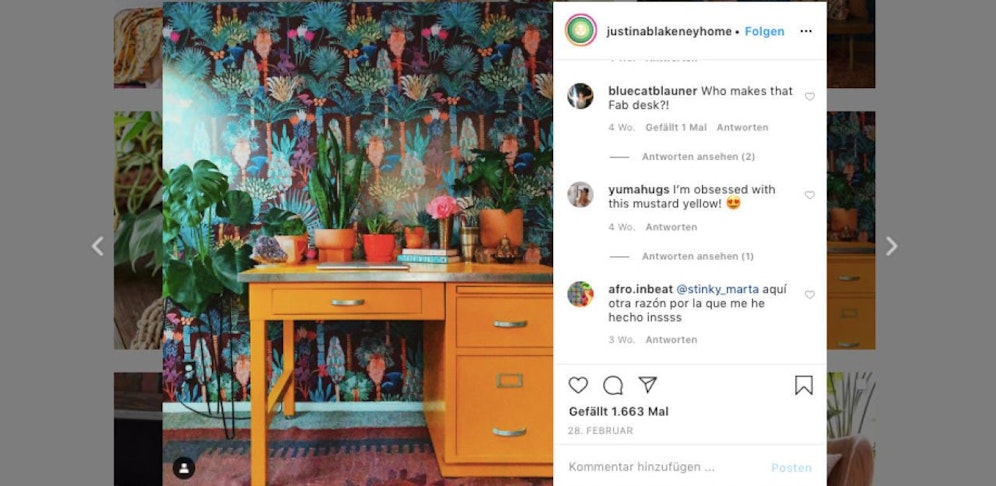The height and width of the screenshot is (486, 996).
Task: Open justinablakeneyhome profile avatar
Action: click(x=581, y=30)
